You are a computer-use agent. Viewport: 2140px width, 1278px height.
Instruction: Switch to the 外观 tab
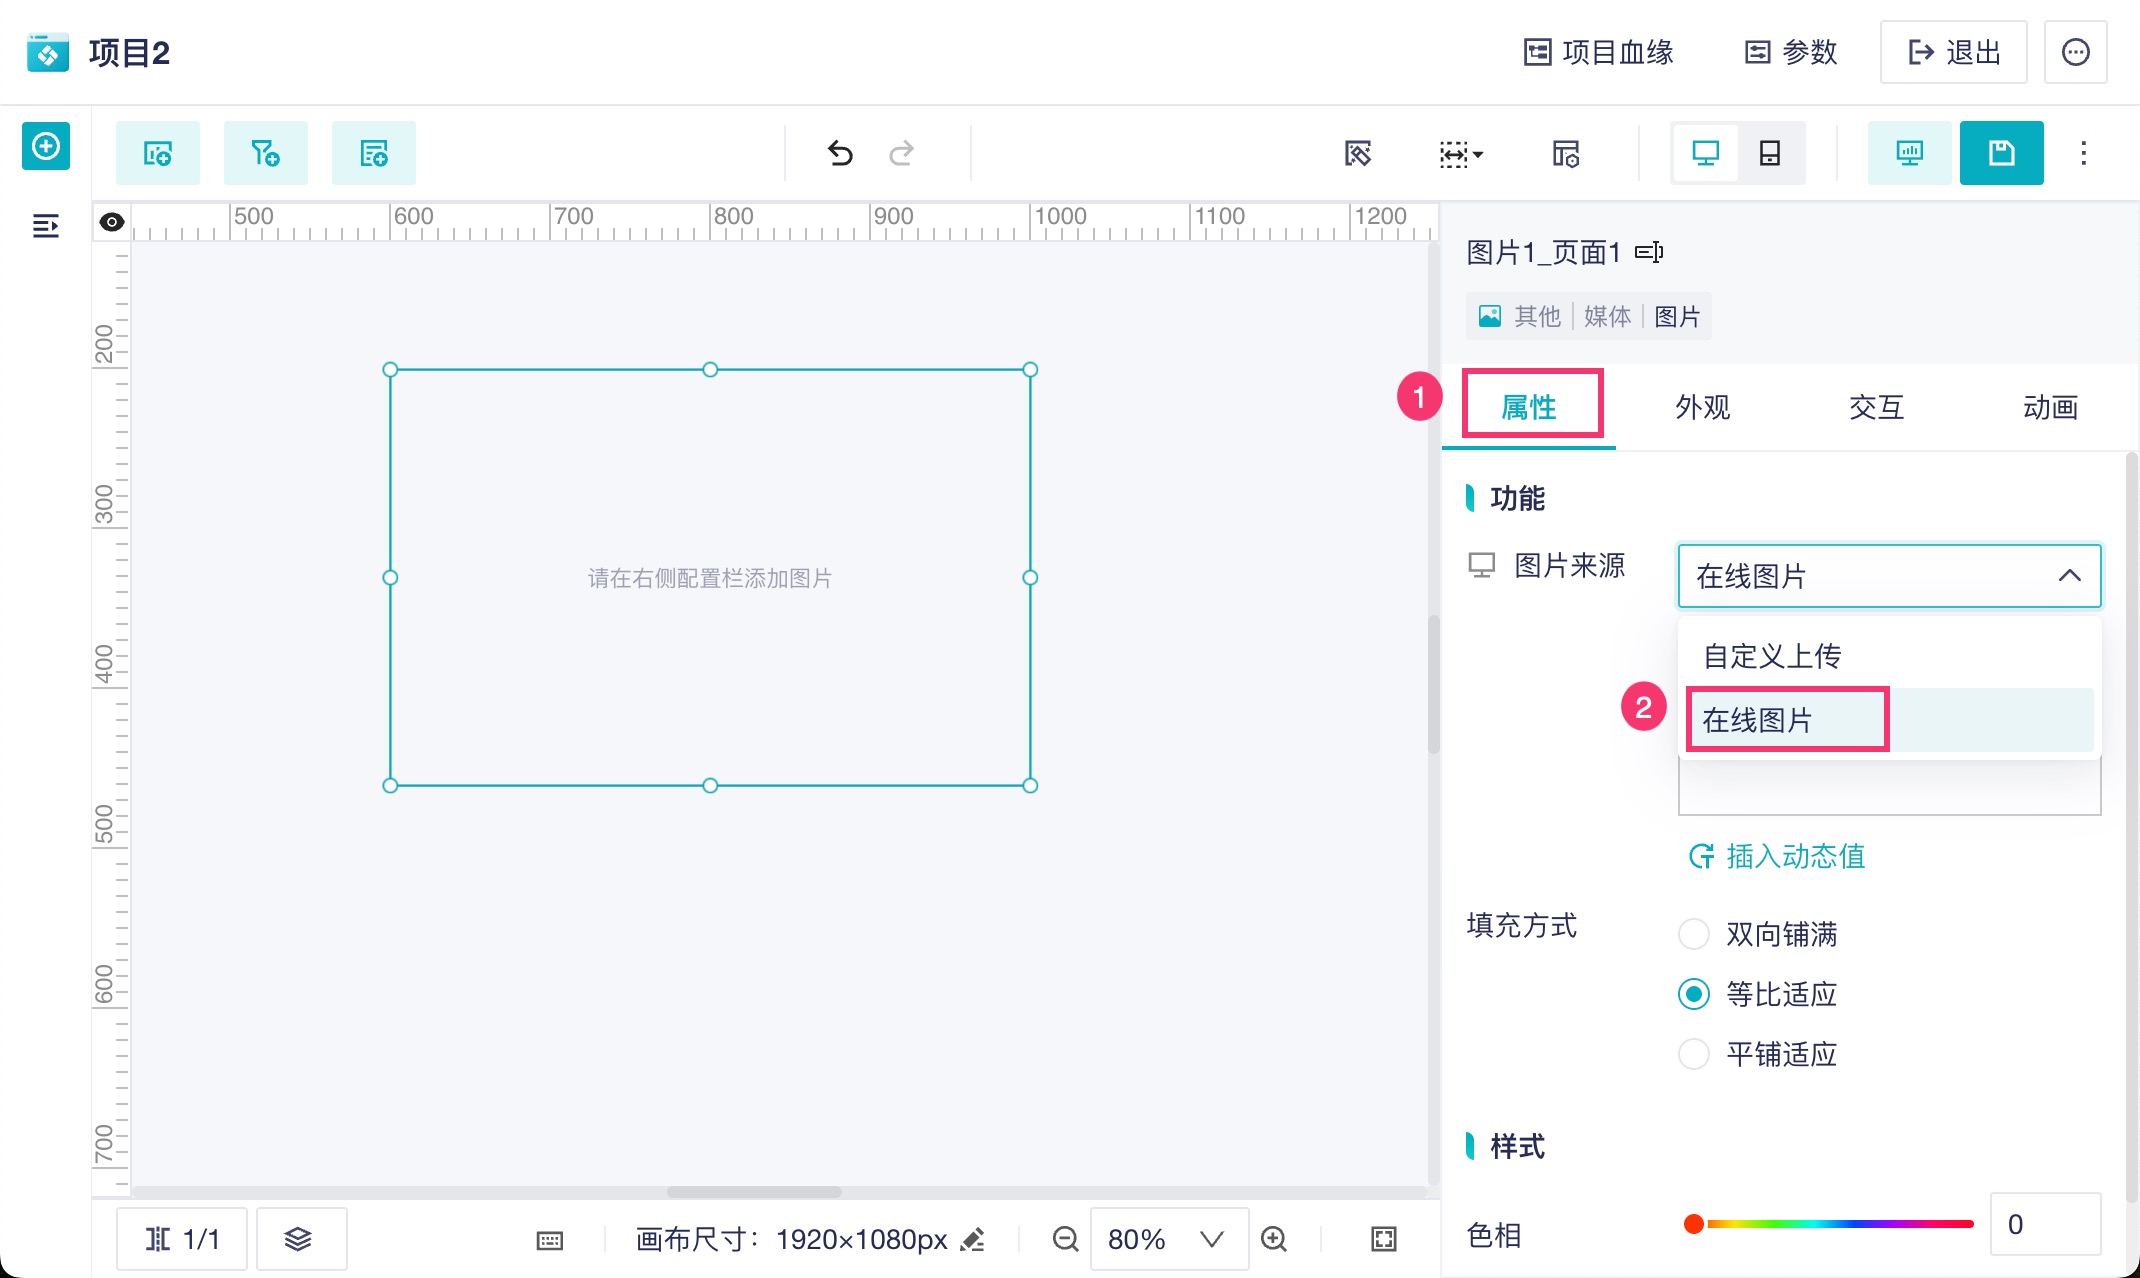click(1702, 407)
